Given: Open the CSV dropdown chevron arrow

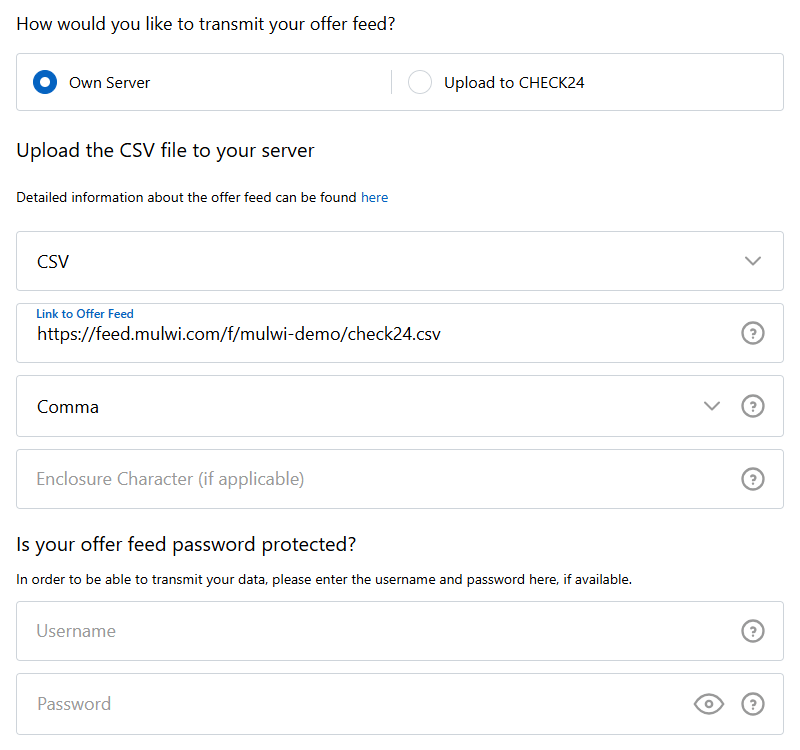Looking at the screenshot, I should click(x=753, y=261).
